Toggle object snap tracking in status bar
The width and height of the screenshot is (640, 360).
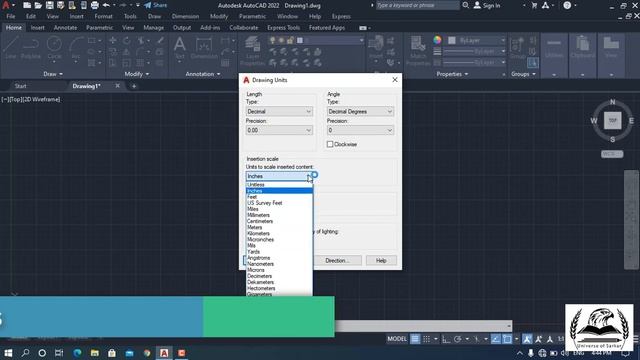click(496, 339)
